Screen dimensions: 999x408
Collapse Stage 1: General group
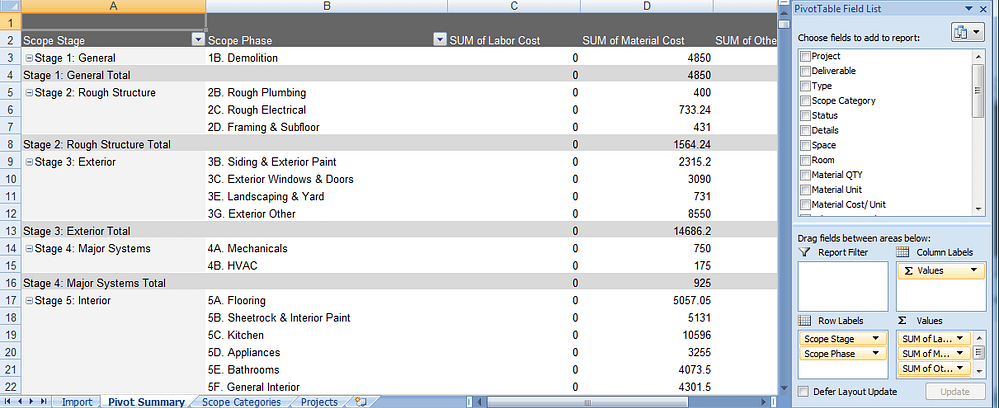coord(29,58)
